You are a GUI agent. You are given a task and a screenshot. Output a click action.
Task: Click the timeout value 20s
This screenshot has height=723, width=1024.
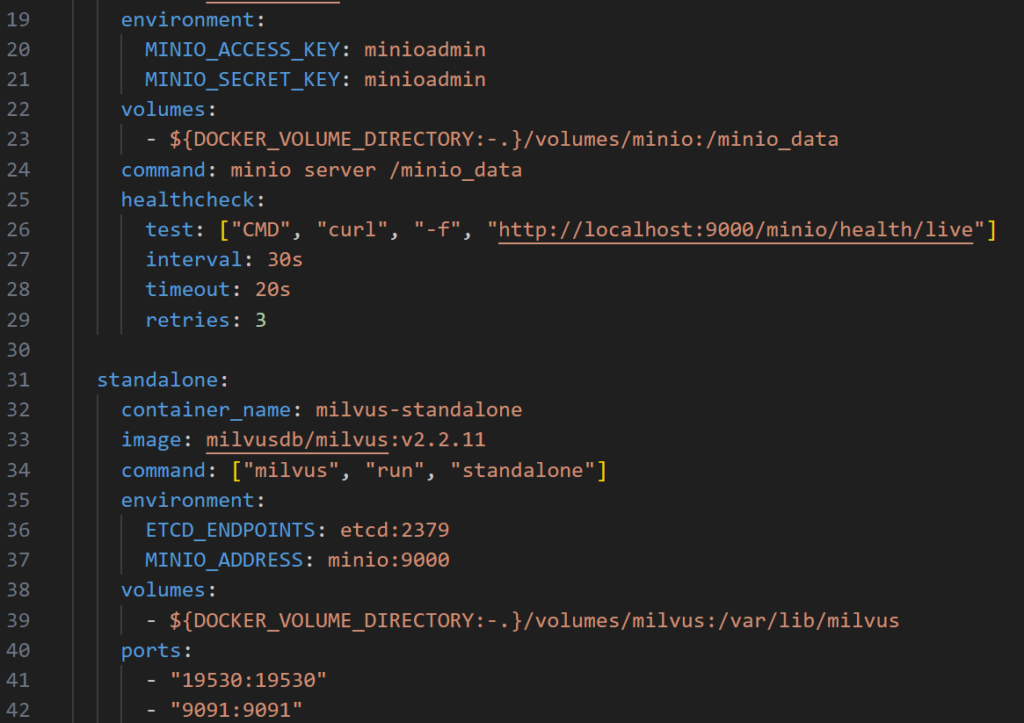[x=272, y=290]
